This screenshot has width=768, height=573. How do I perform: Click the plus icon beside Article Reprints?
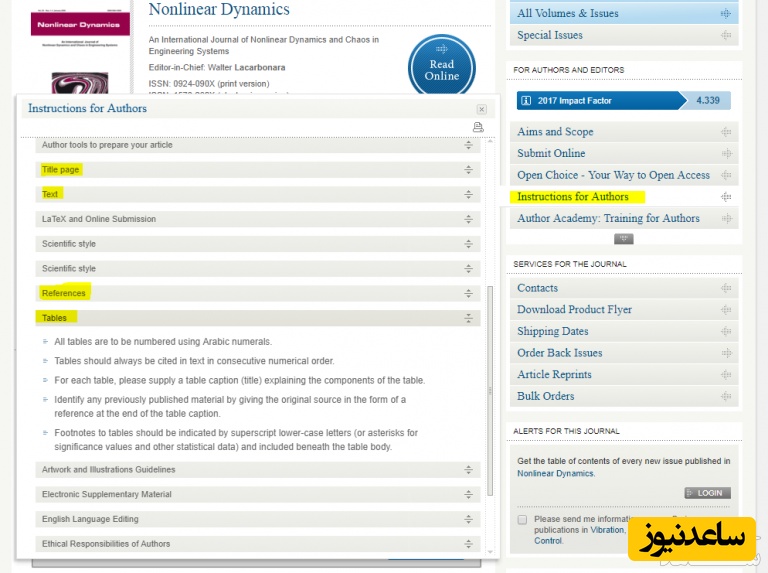725,375
